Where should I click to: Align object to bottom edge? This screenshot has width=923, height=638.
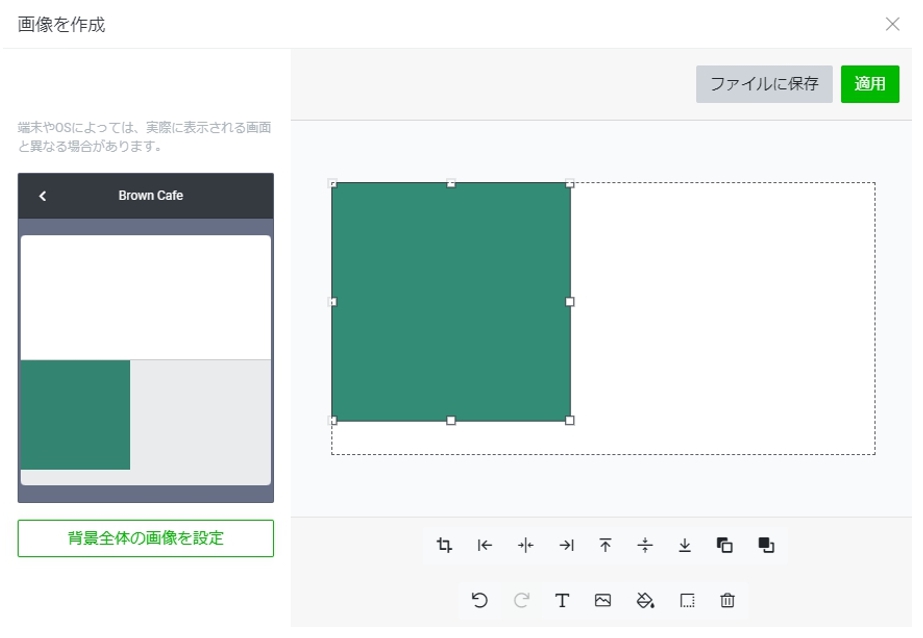(x=685, y=545)
